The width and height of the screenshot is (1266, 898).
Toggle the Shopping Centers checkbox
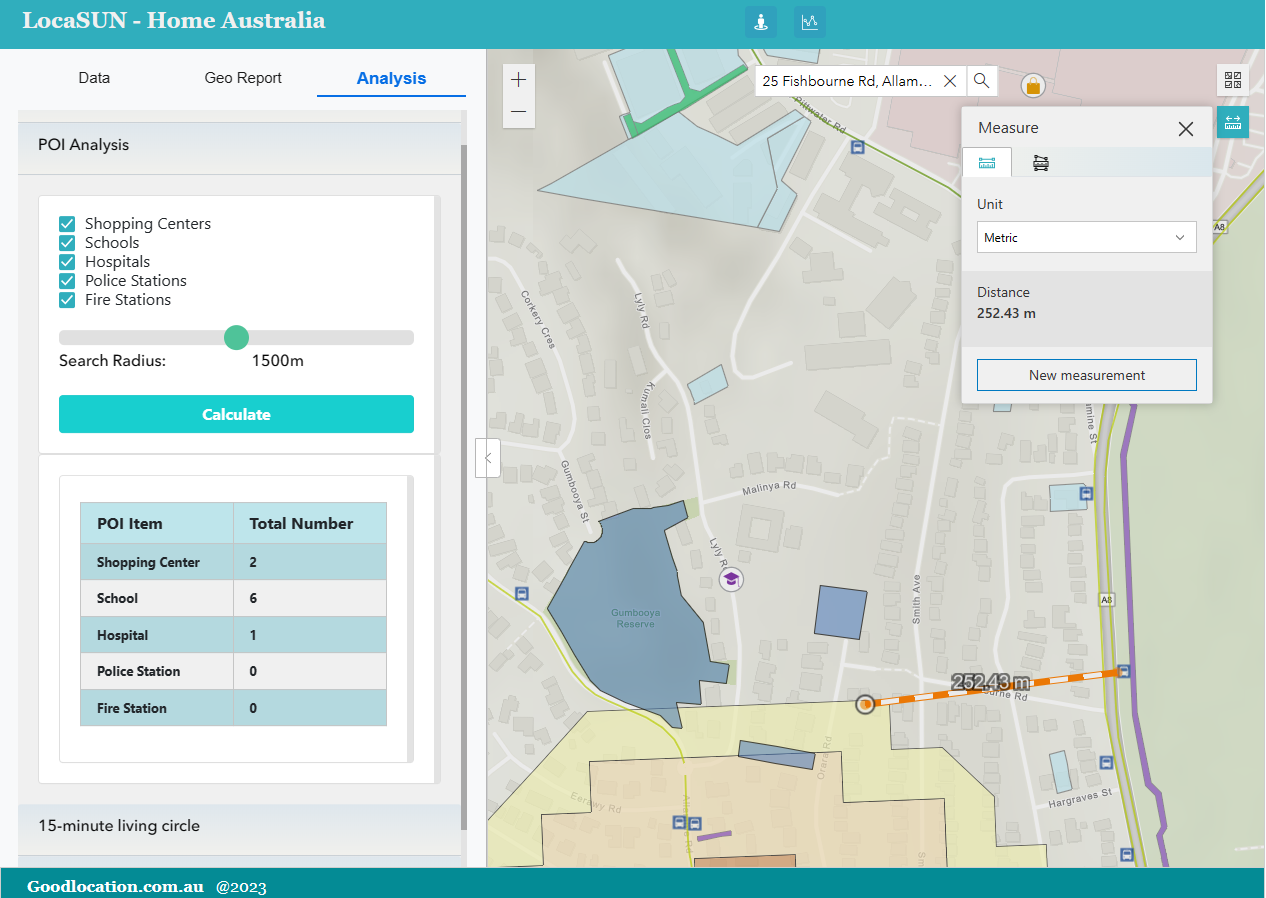(67, 224)
